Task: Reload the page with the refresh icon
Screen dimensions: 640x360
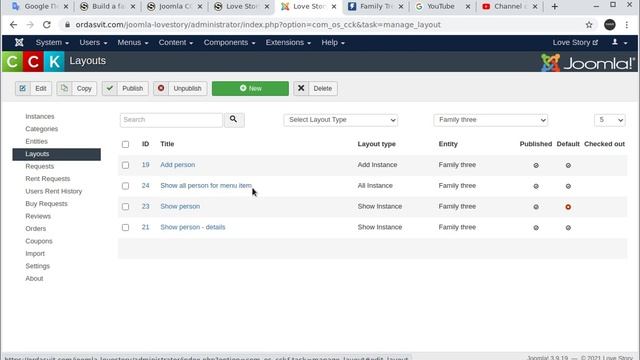Action: (47, 25)
